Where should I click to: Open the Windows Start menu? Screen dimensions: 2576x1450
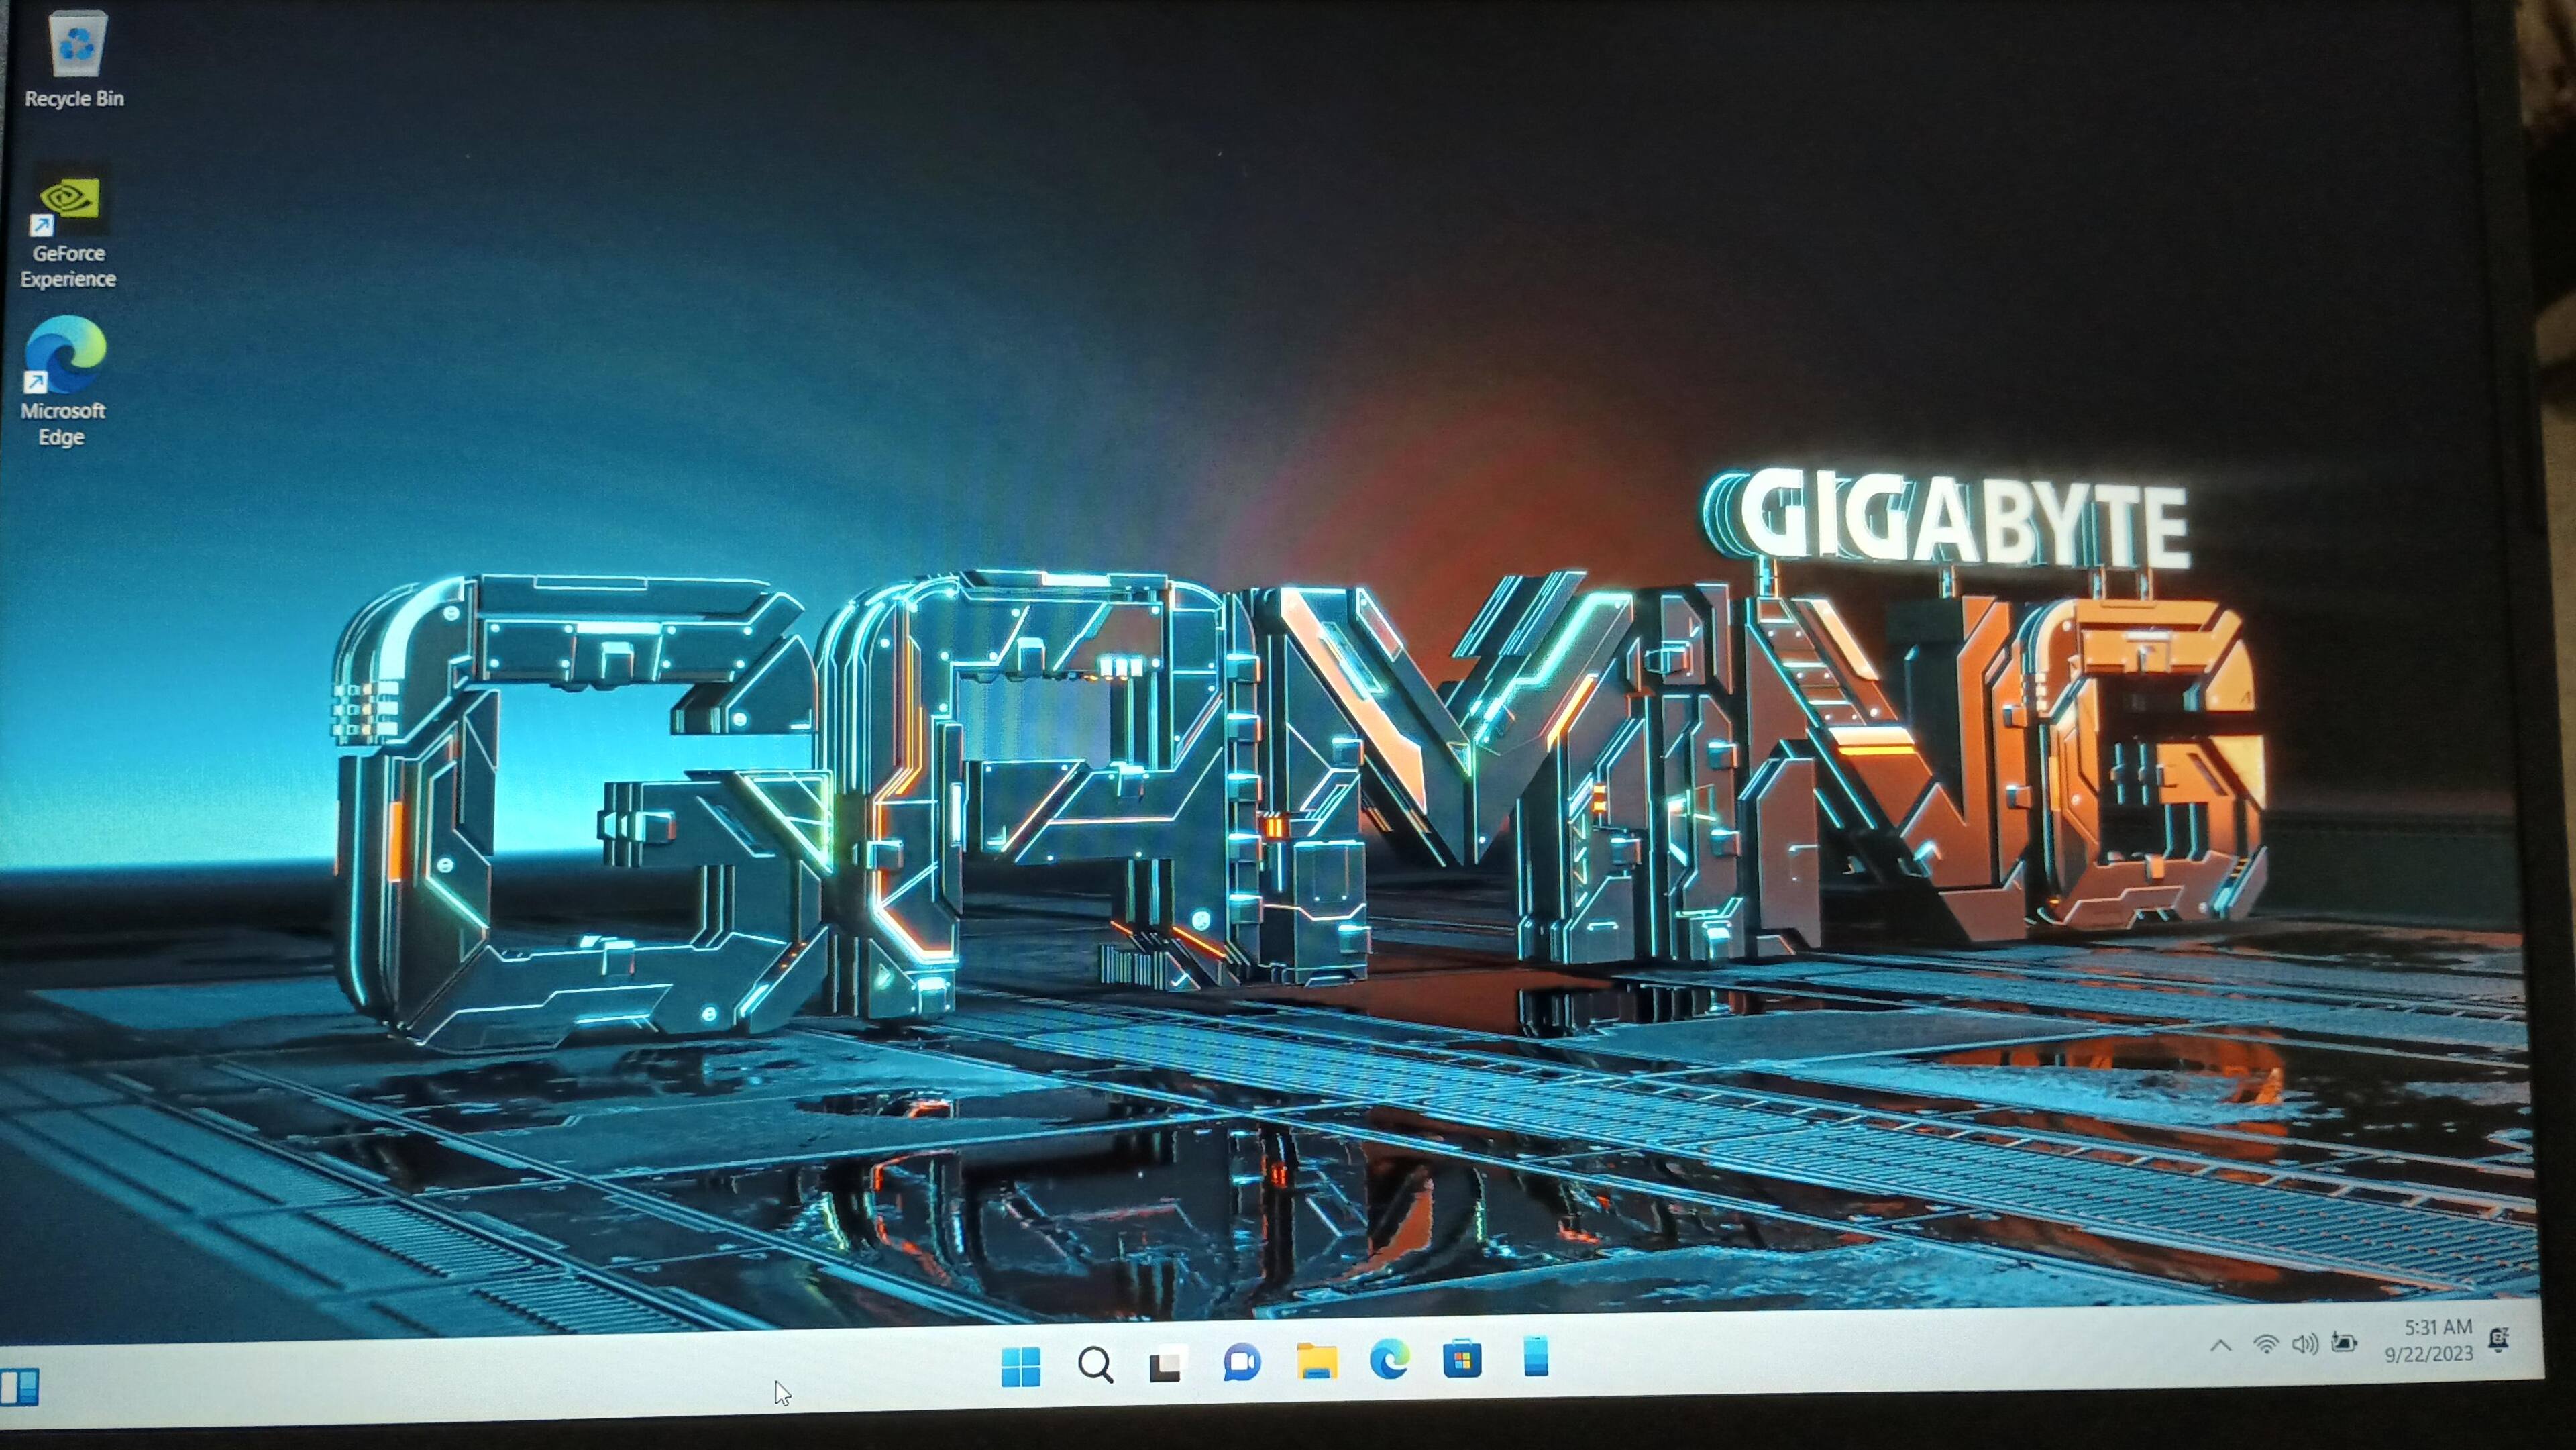[x=1021, y=1366]
